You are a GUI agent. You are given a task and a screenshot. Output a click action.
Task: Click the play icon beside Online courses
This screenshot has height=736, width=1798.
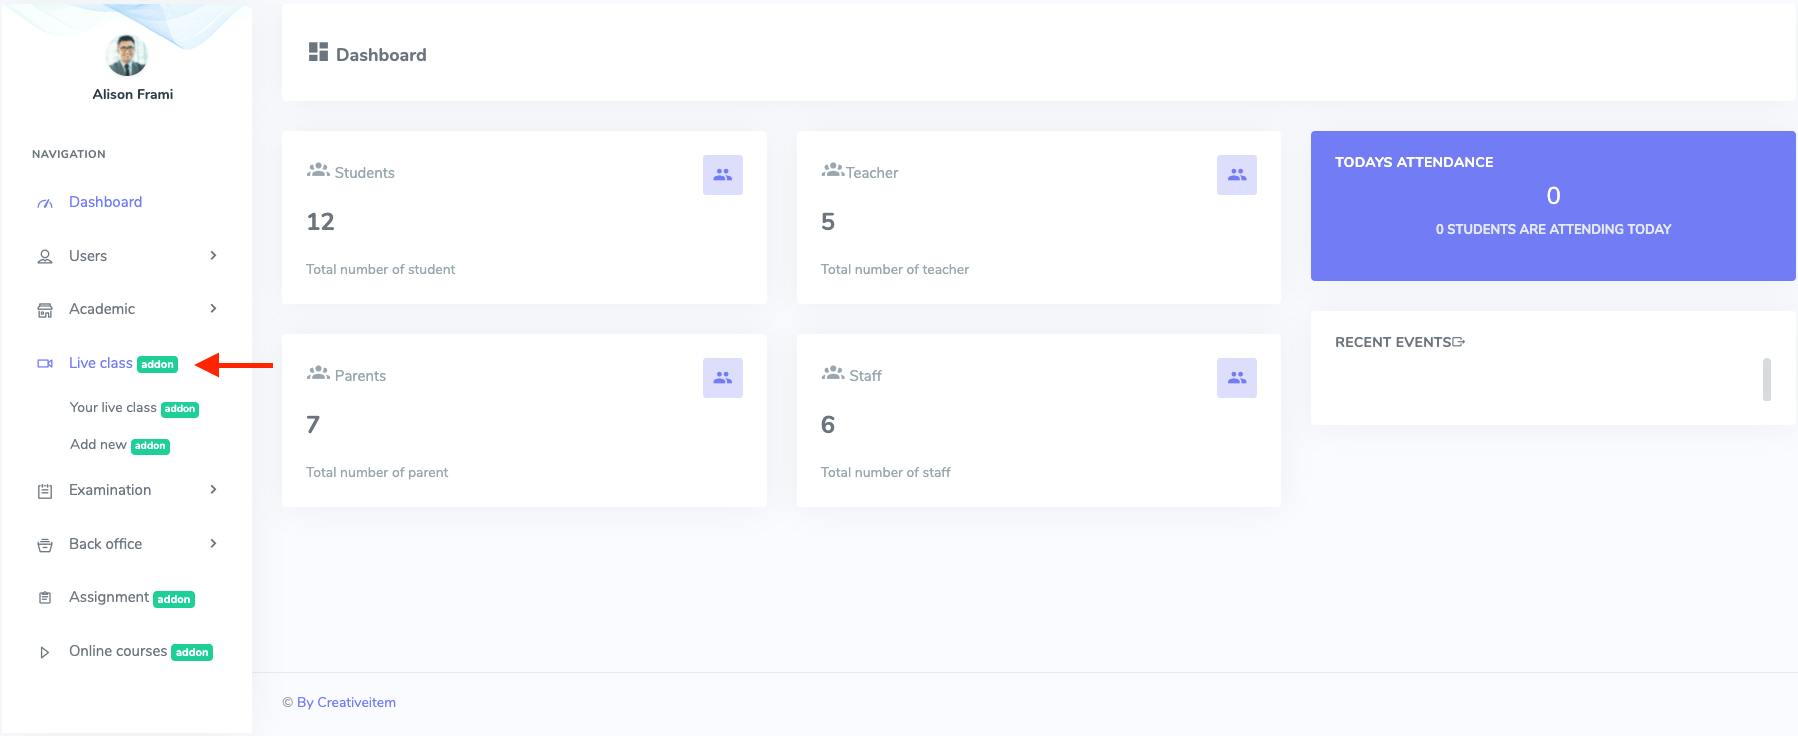click(44, 651)
